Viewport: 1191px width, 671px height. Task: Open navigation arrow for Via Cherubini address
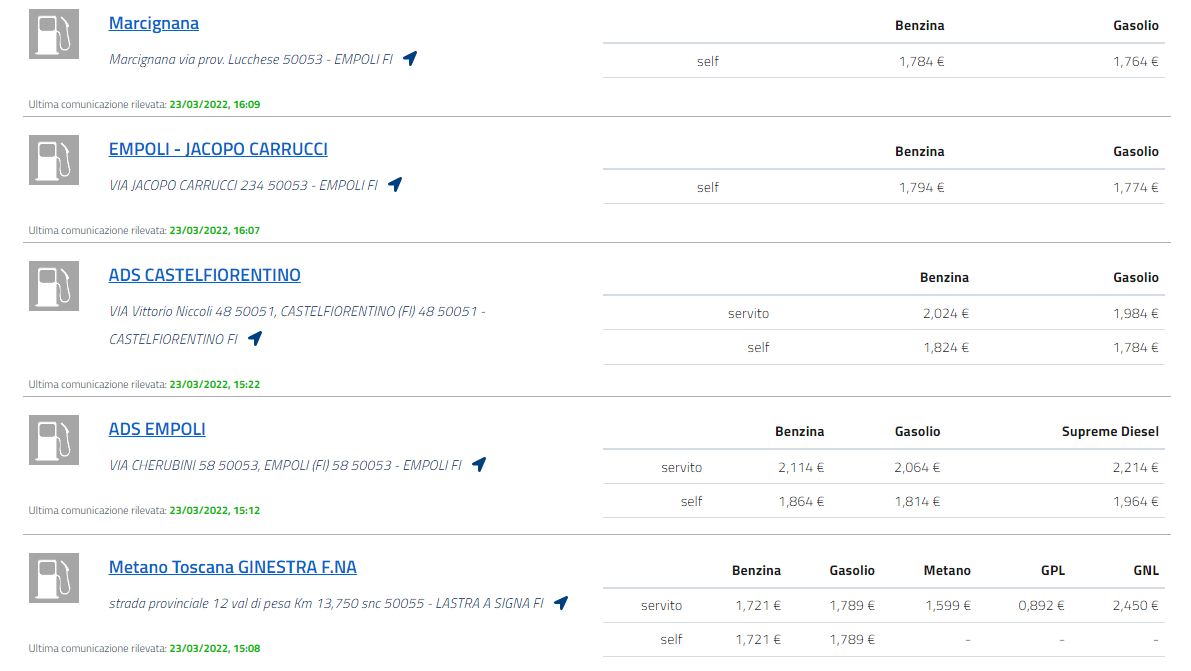[479, 464]
